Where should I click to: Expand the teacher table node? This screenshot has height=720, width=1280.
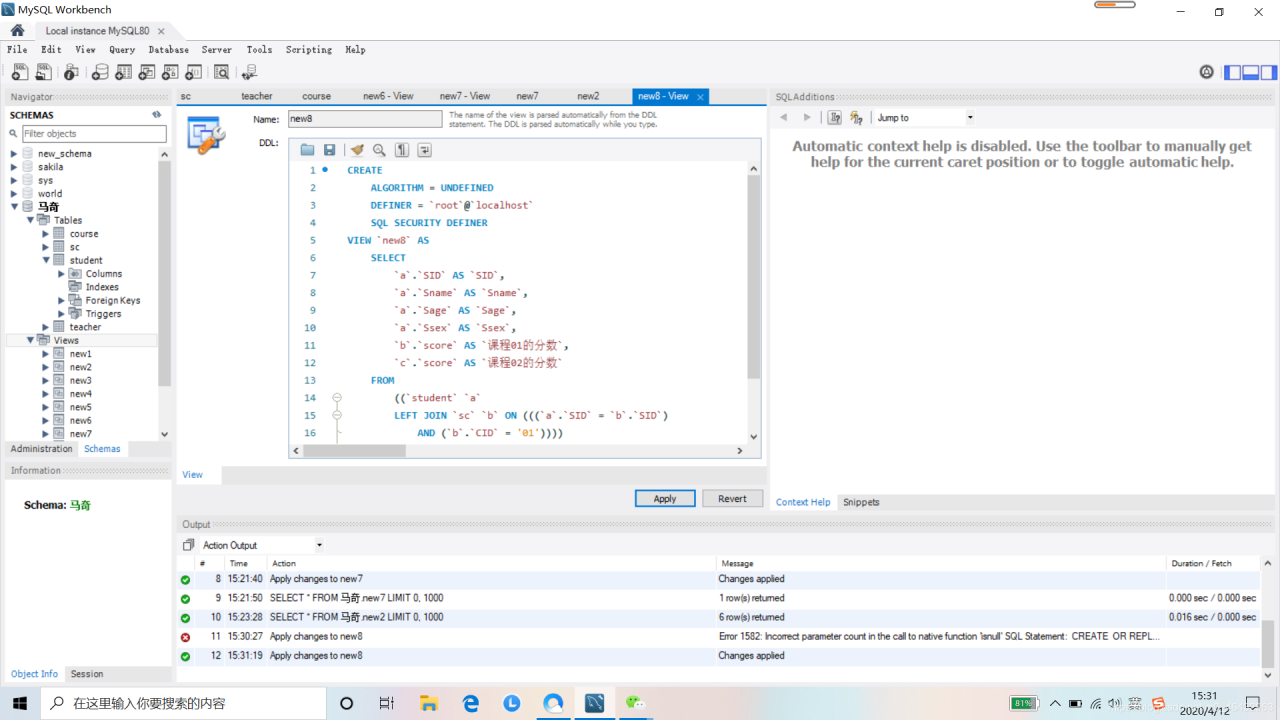pyautogui.click(x=46, y=327)
